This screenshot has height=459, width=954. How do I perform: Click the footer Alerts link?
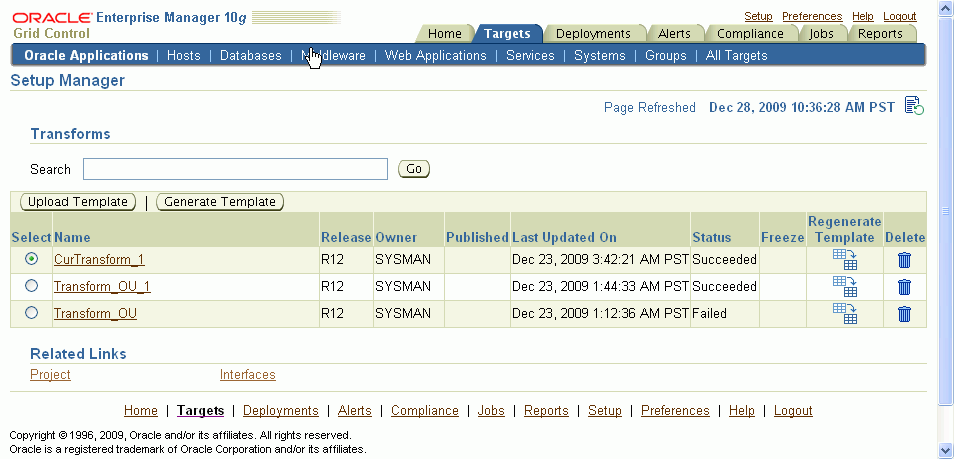355,410
